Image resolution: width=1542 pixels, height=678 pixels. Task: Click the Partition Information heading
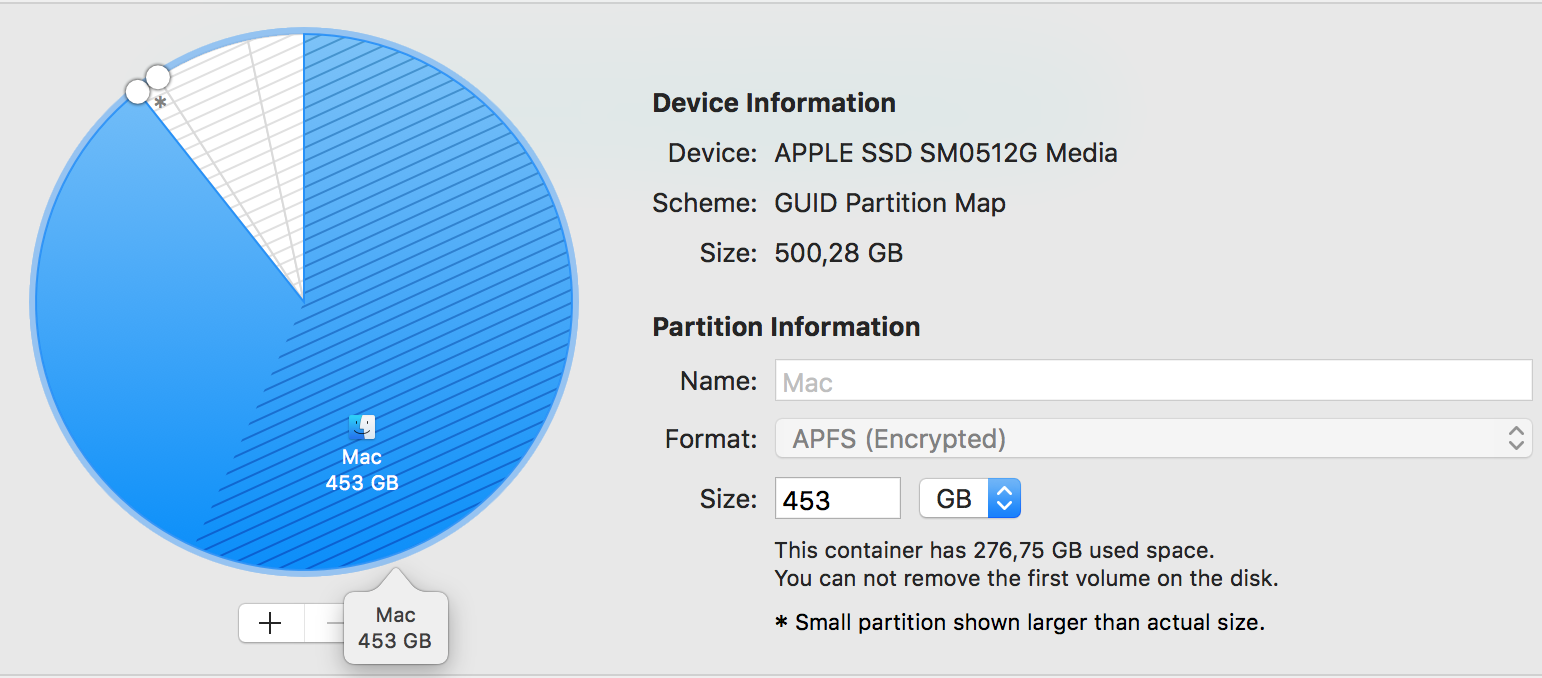click(786, 327)
